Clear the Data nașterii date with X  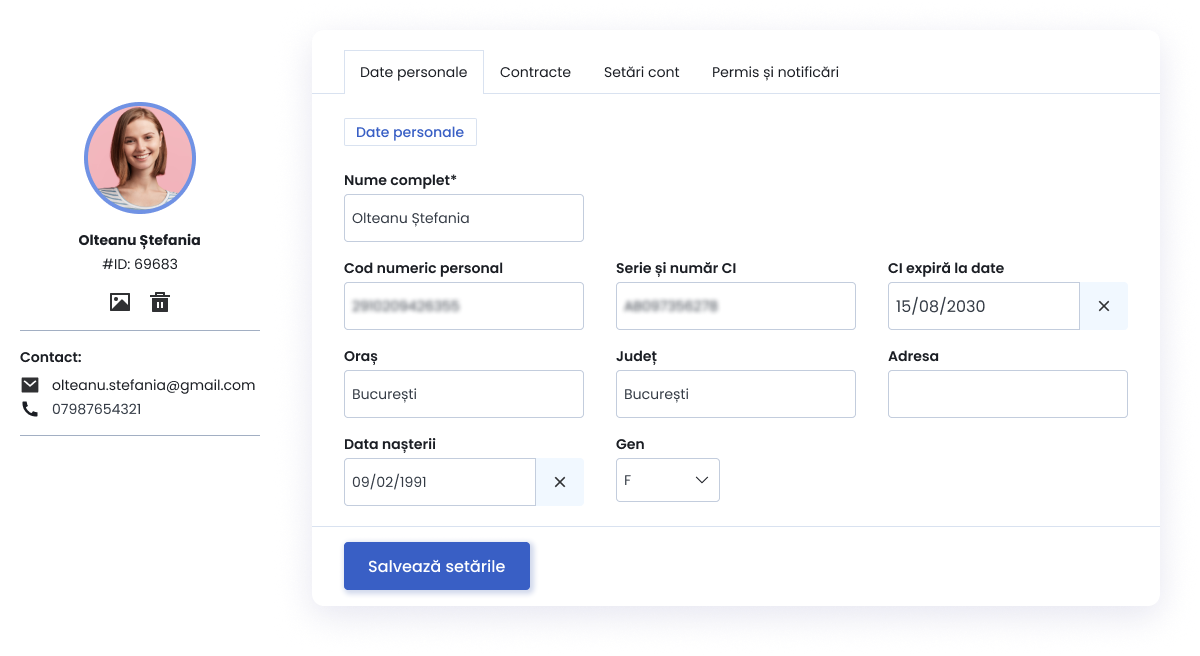(560, 482)
